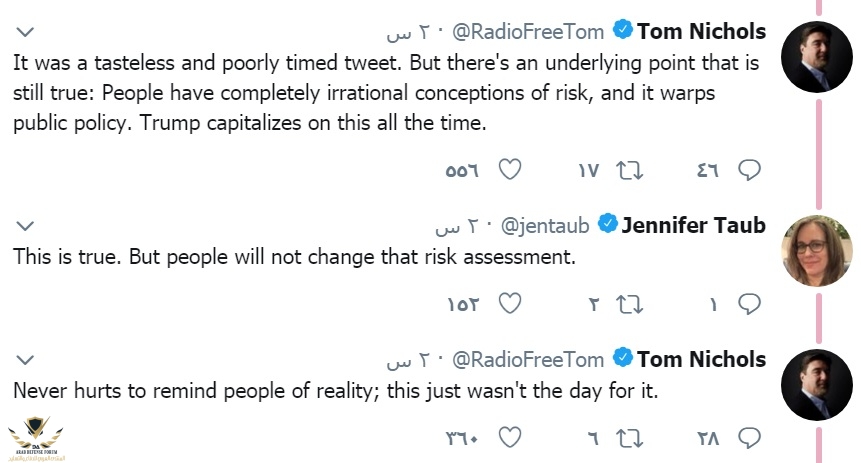Open options chevron on last Tom Nichols tweet
Viewport: 861px width, 463px height.
coord(26,359)
